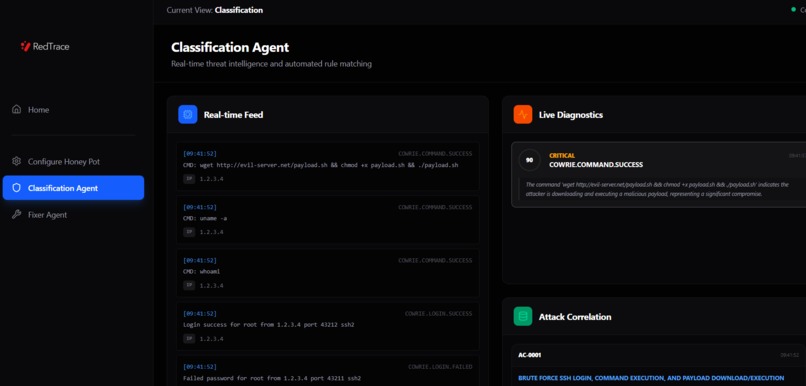Click the RedTrace logo icon

[x=25, y=46]
